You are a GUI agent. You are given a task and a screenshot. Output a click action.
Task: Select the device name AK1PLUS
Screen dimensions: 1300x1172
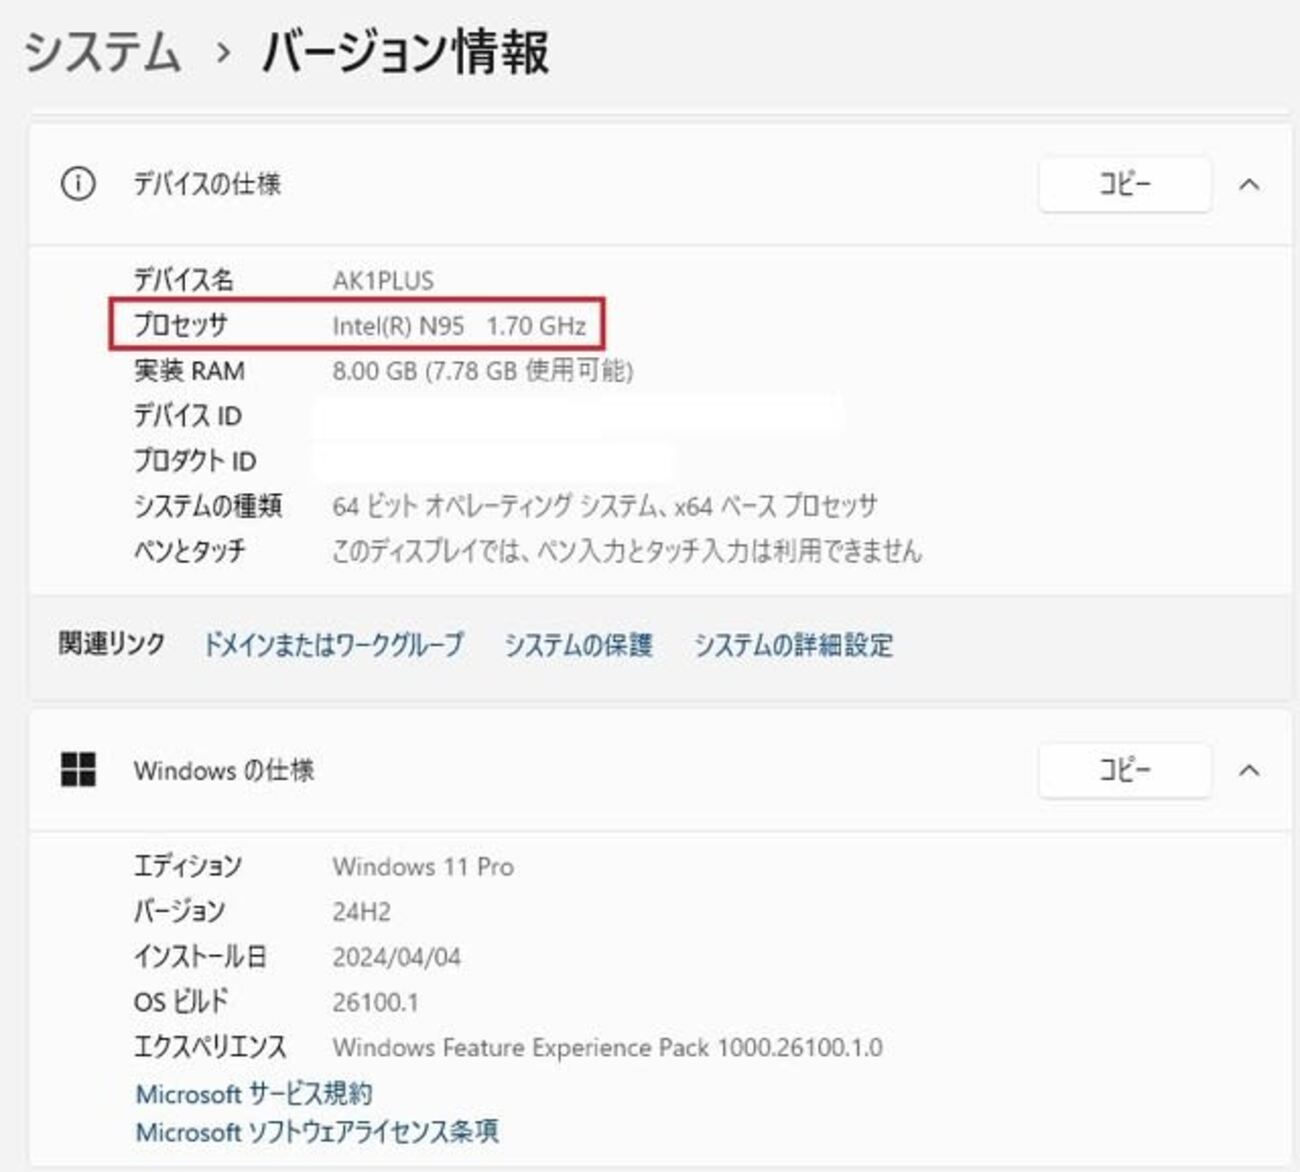coord(383,280)
